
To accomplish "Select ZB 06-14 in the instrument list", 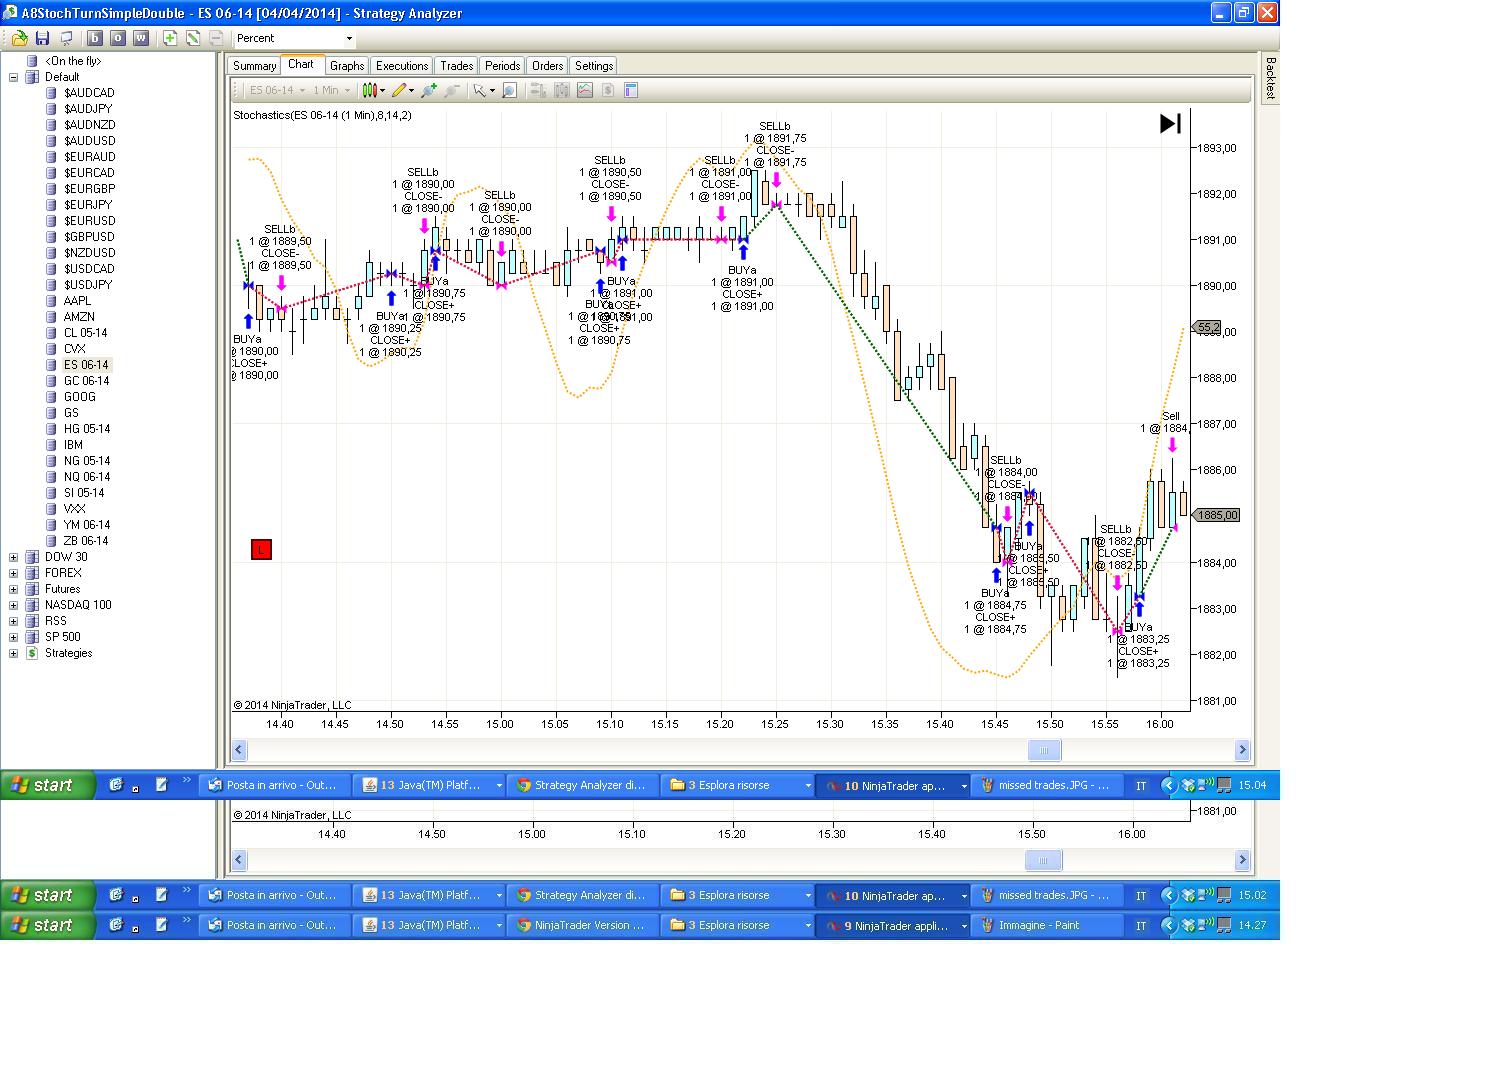I will click(x=86, y=541).
